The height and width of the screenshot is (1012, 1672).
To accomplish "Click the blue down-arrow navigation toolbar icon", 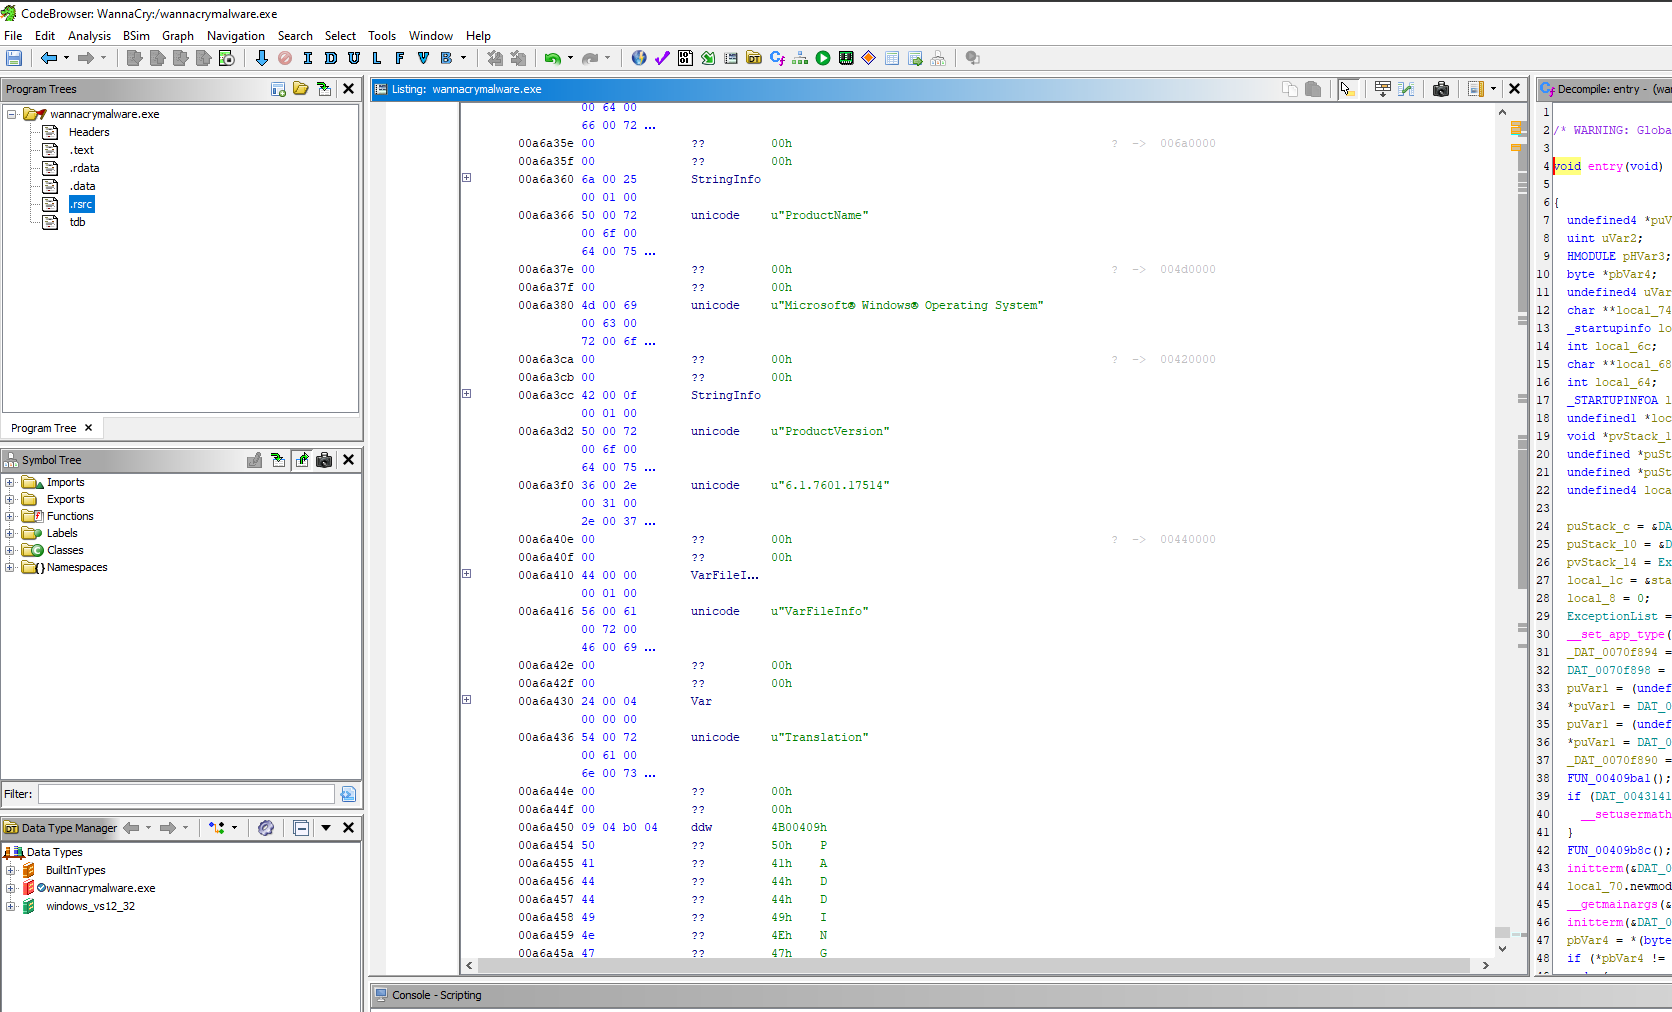I will point(262,58).
